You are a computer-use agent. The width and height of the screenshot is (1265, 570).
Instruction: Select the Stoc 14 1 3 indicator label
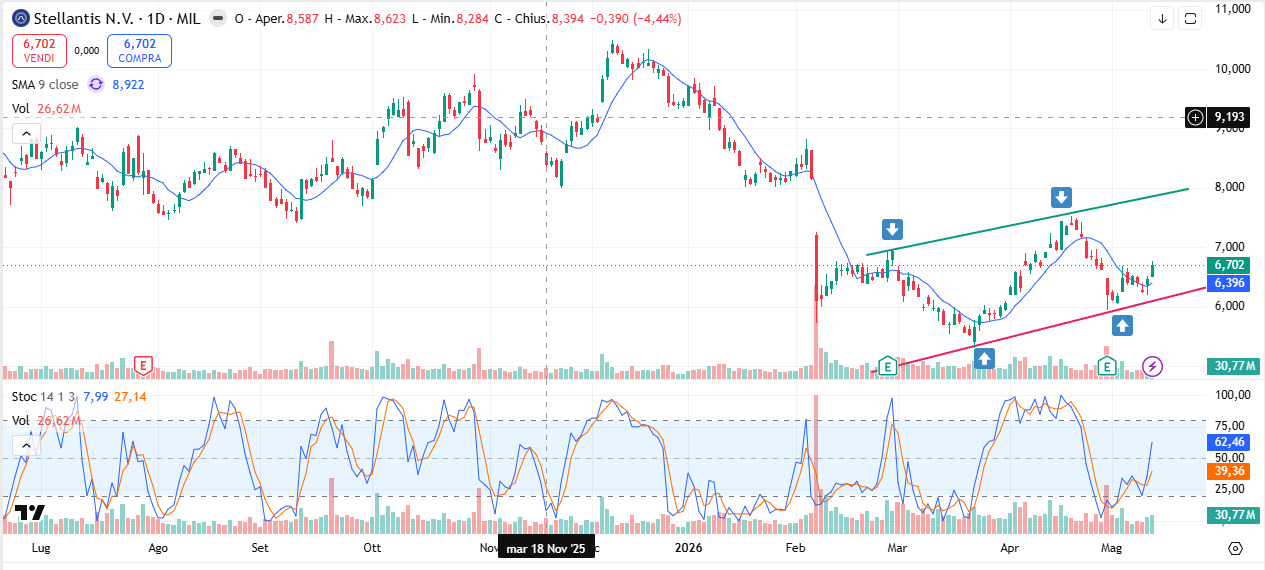click(44, 397)
